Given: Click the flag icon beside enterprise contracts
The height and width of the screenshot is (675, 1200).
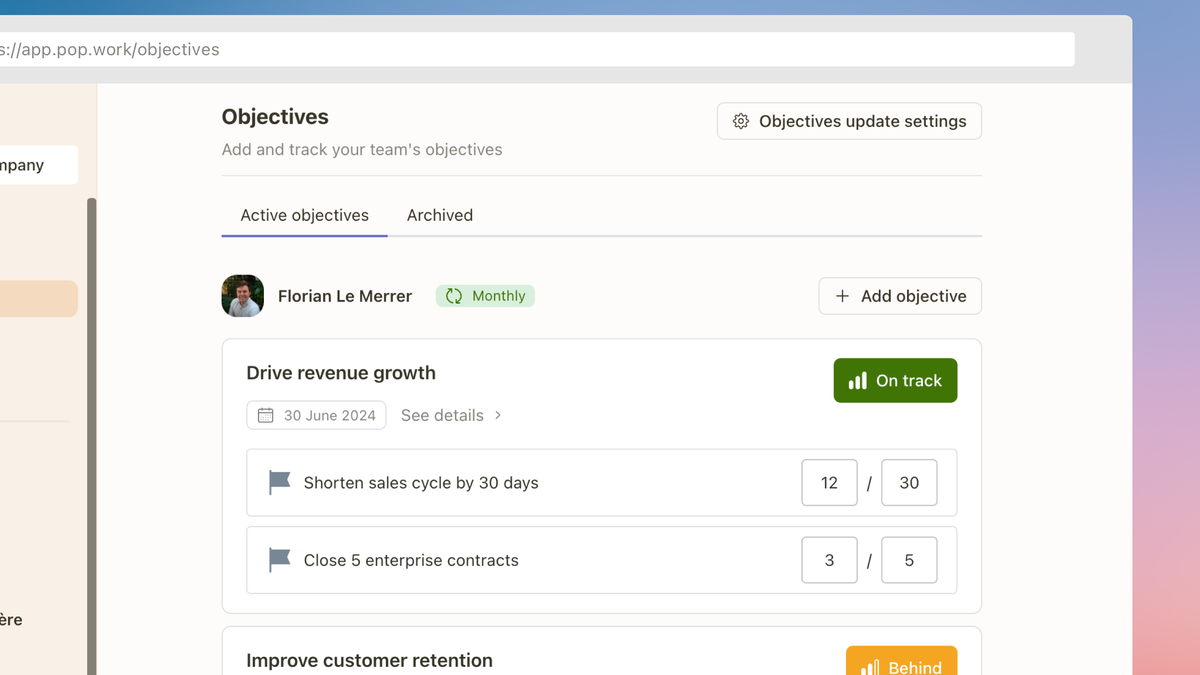Looking at the screenshot, I should click(x=278, y=560).
